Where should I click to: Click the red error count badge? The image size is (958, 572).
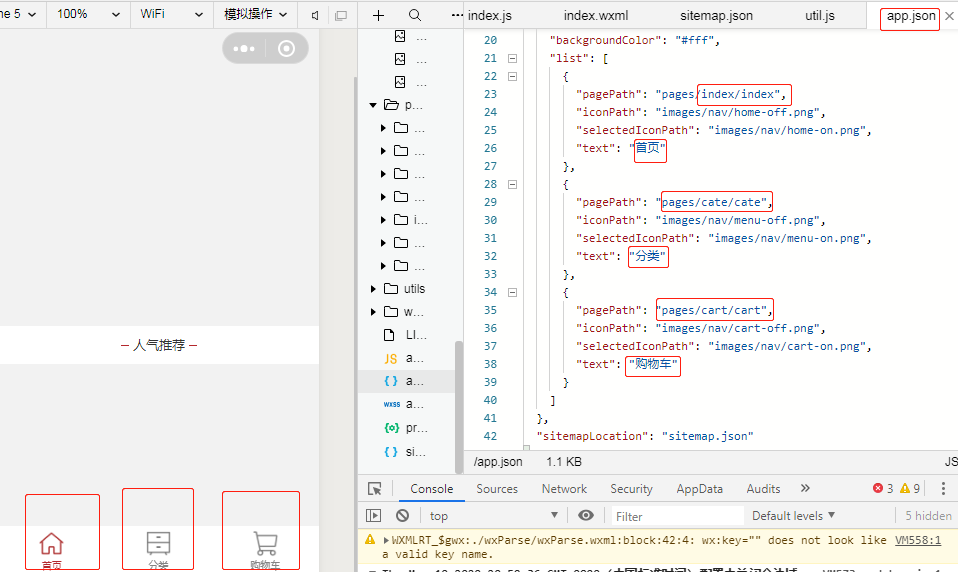point(883,488)
